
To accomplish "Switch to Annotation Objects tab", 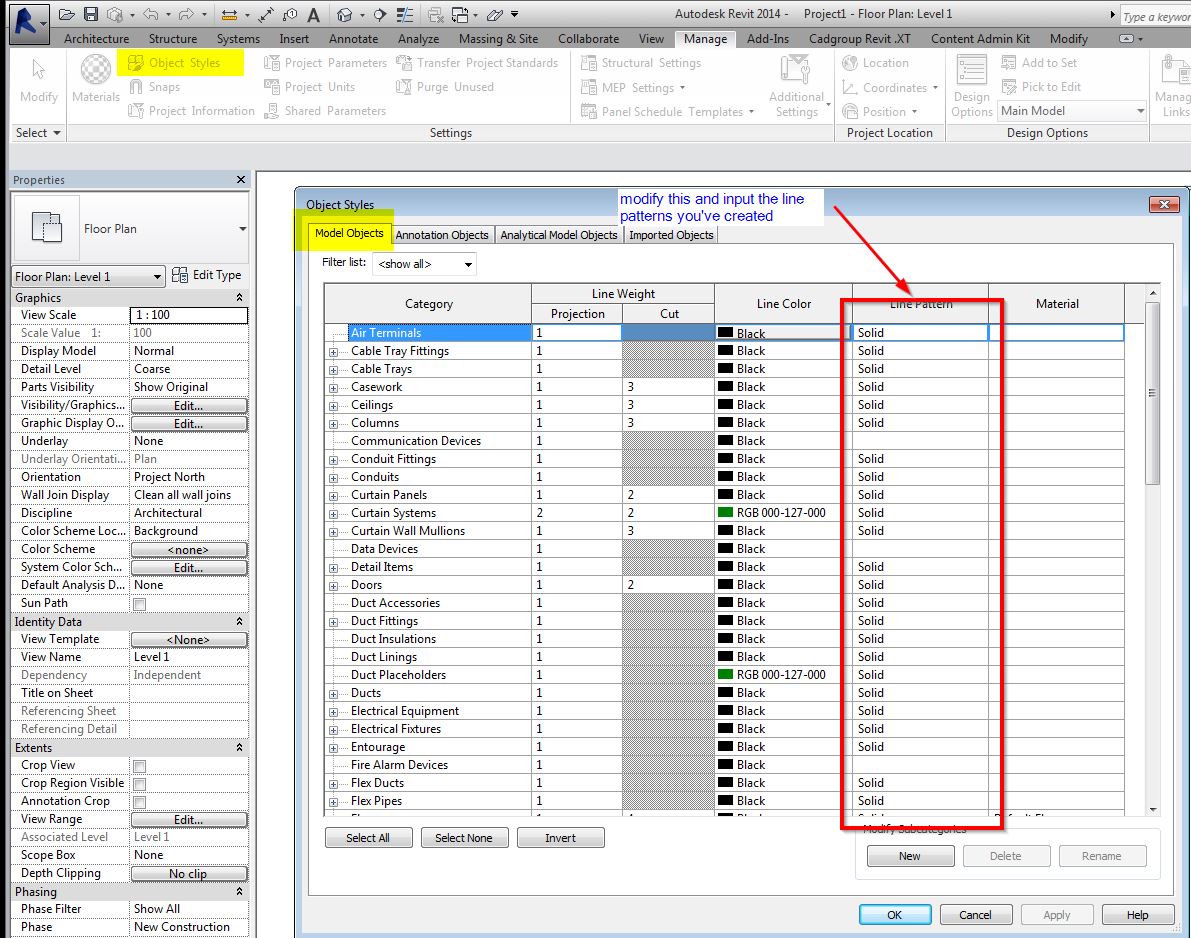I will coord(442,235).
